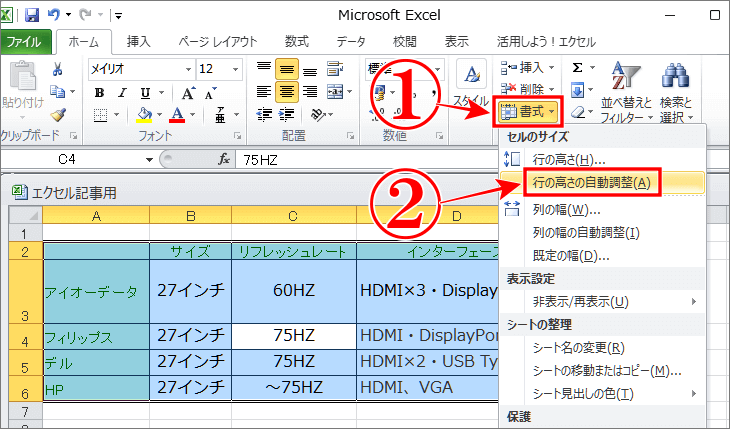Click the Clear eraser icon
Screen dimensions: 730x429
pos(577,112)
